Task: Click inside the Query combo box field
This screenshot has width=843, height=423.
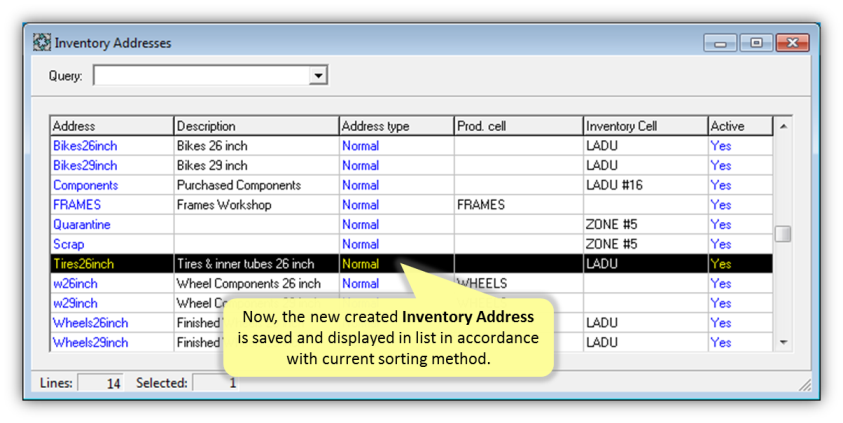Action: [x=200, y=76]
